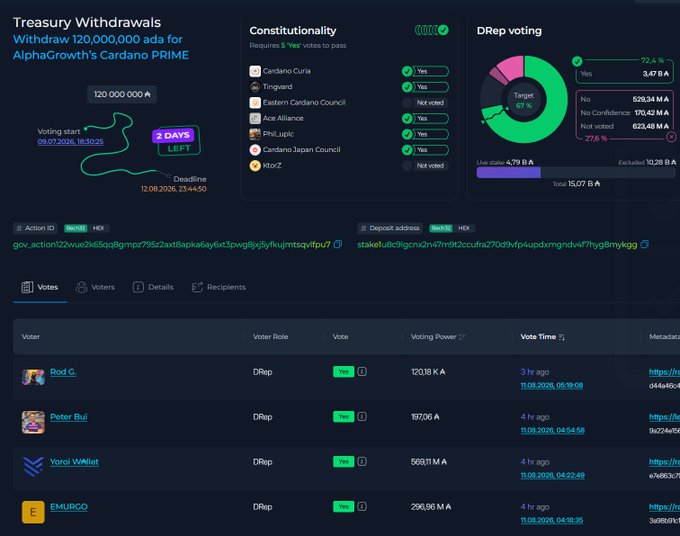Click the Voter column header
This screenshot has height=536, width=680.
click(x=31, y=337)
